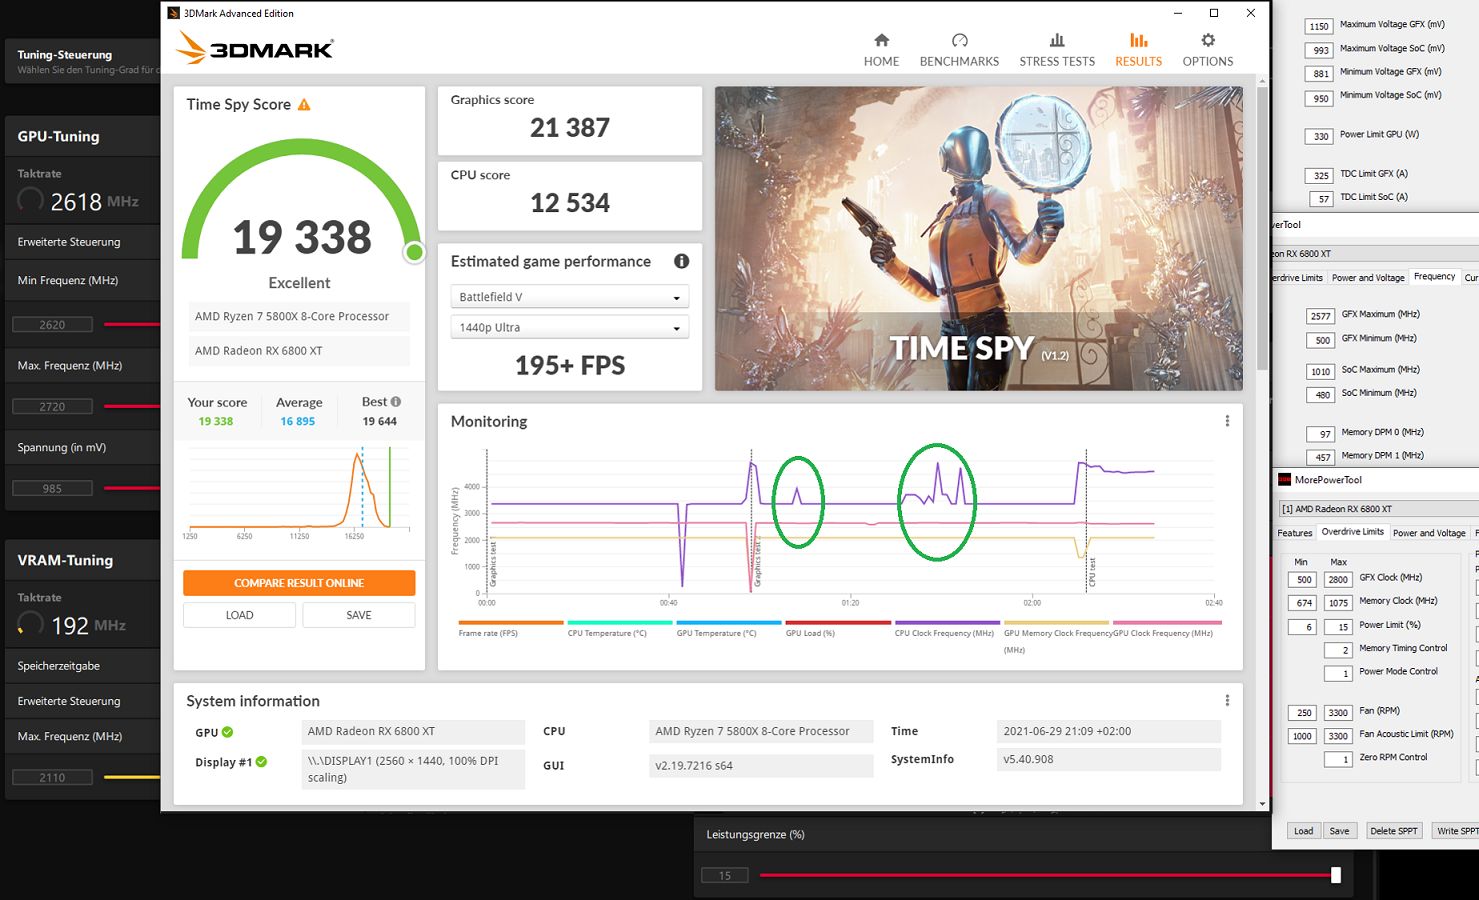Click the Time Spy preview image

(979, 238)
